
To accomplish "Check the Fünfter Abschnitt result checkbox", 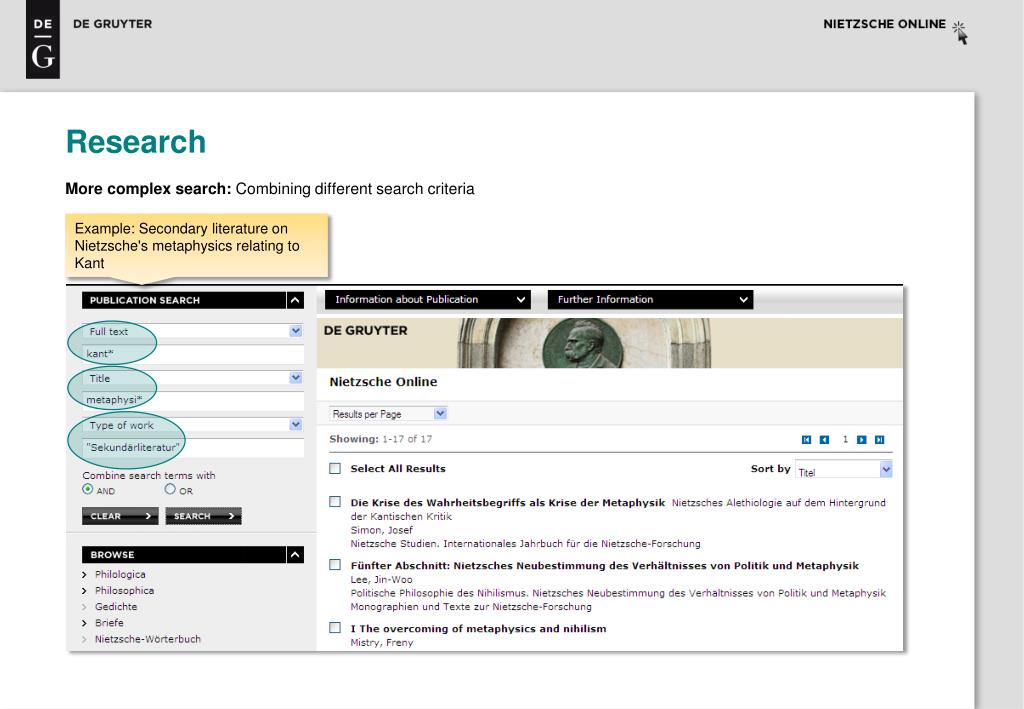I will click(x=335, y=565).
